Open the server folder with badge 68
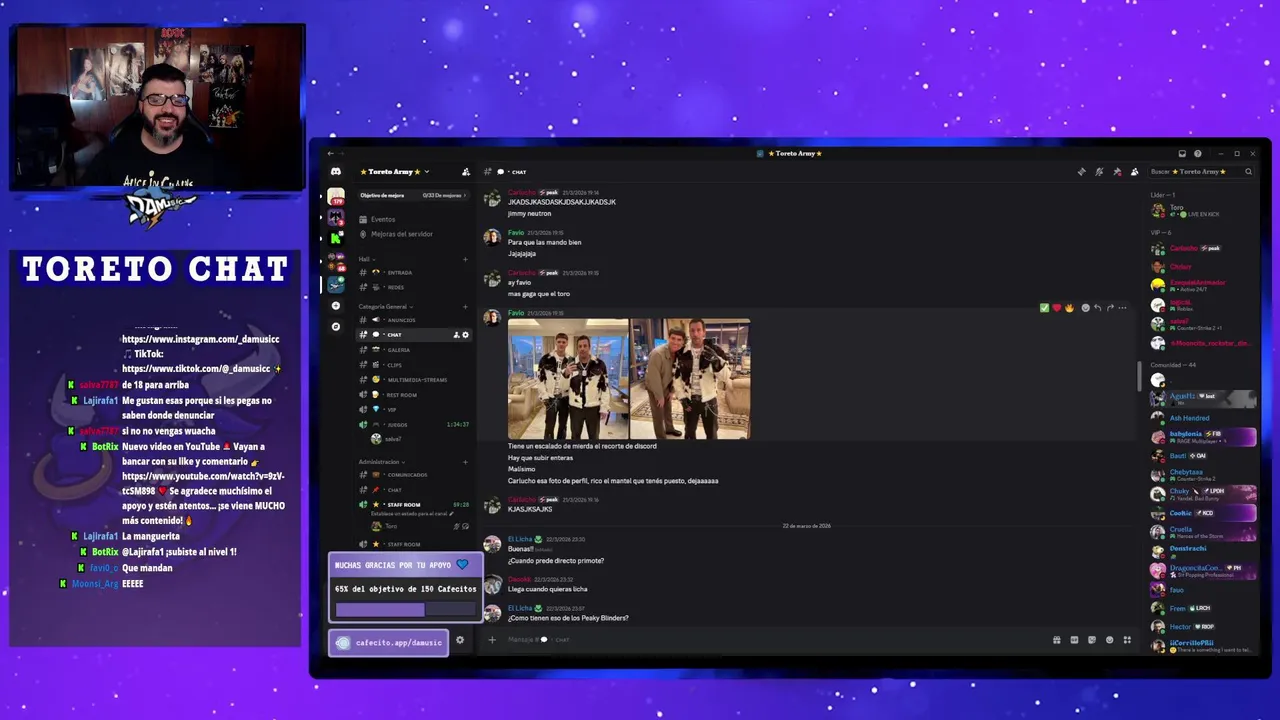This screenshot has height=720, width=1280. coord(336,261)
